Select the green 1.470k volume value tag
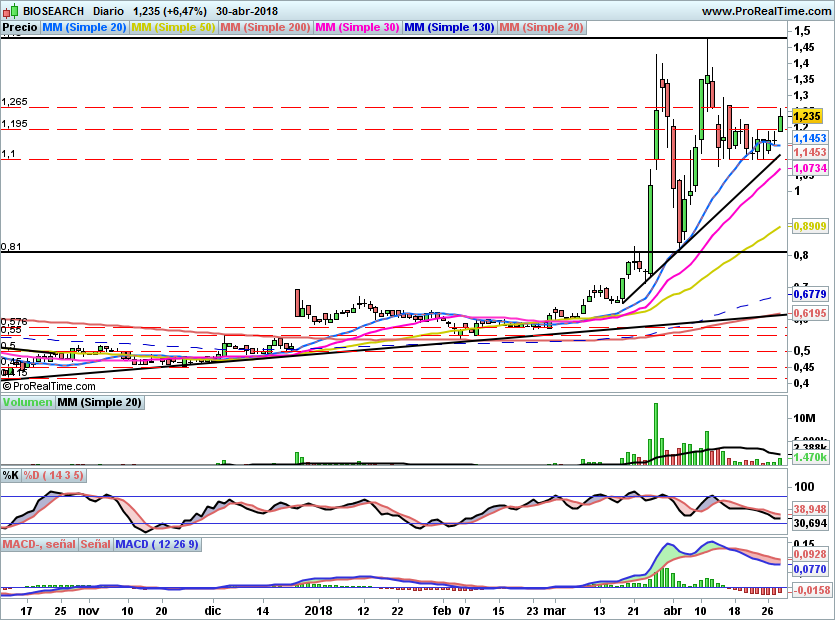The image size is (835, 620). (808, 456)
